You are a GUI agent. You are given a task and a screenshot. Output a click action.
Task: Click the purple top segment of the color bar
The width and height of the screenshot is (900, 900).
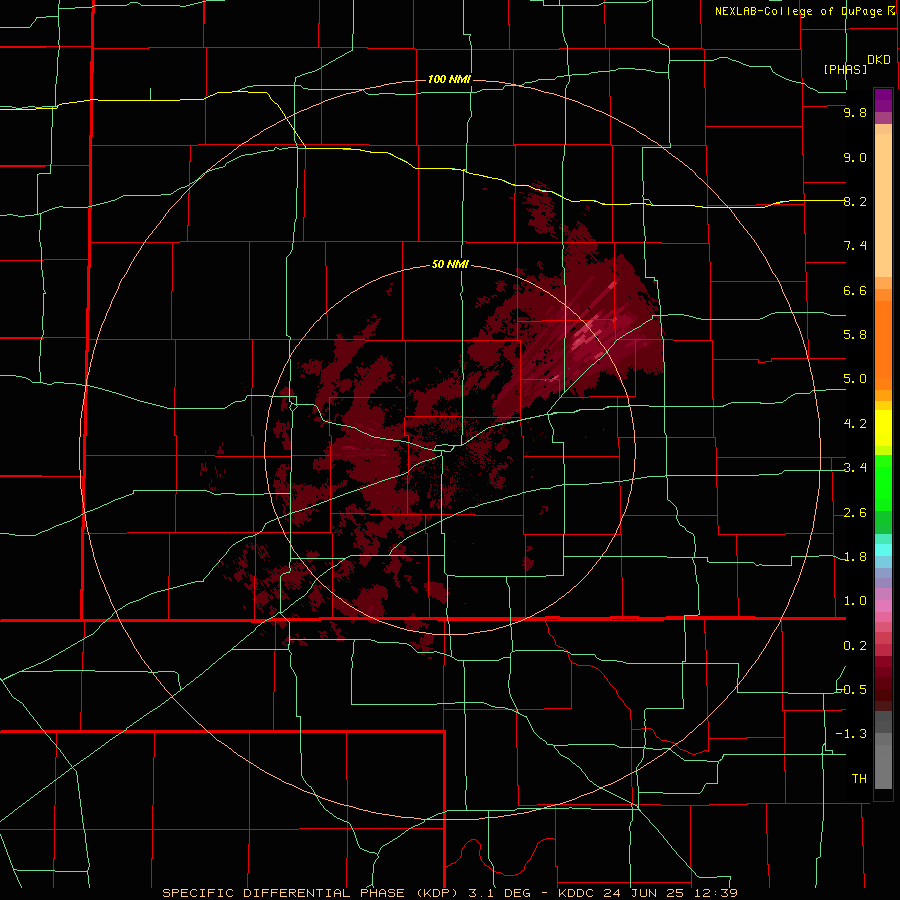pos(883,100)
